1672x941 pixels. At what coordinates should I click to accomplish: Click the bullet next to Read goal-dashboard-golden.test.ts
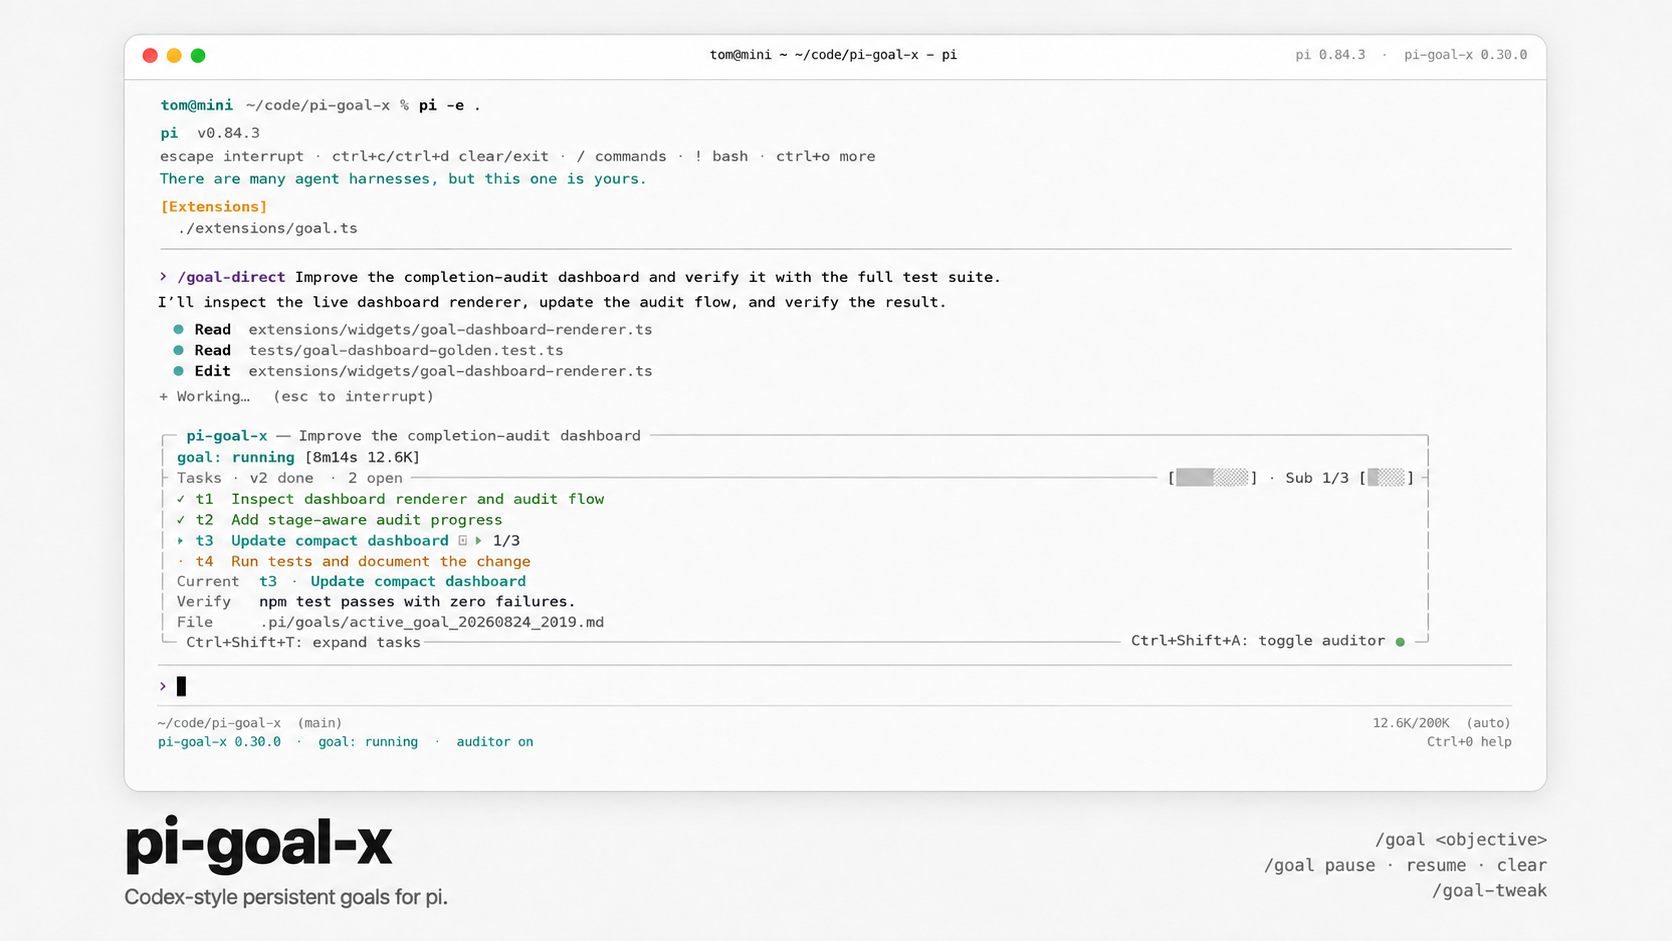[x=178, y=350]
